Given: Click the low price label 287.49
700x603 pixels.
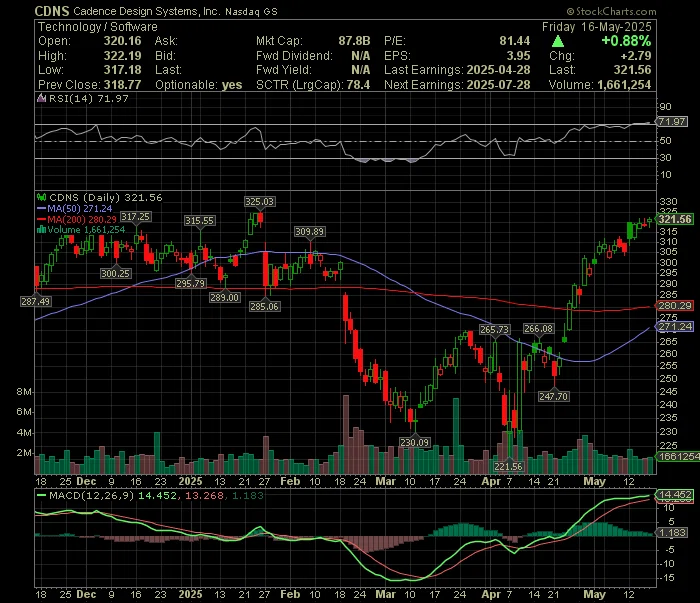Looking at the screenshot, I should tap(36, 302).
